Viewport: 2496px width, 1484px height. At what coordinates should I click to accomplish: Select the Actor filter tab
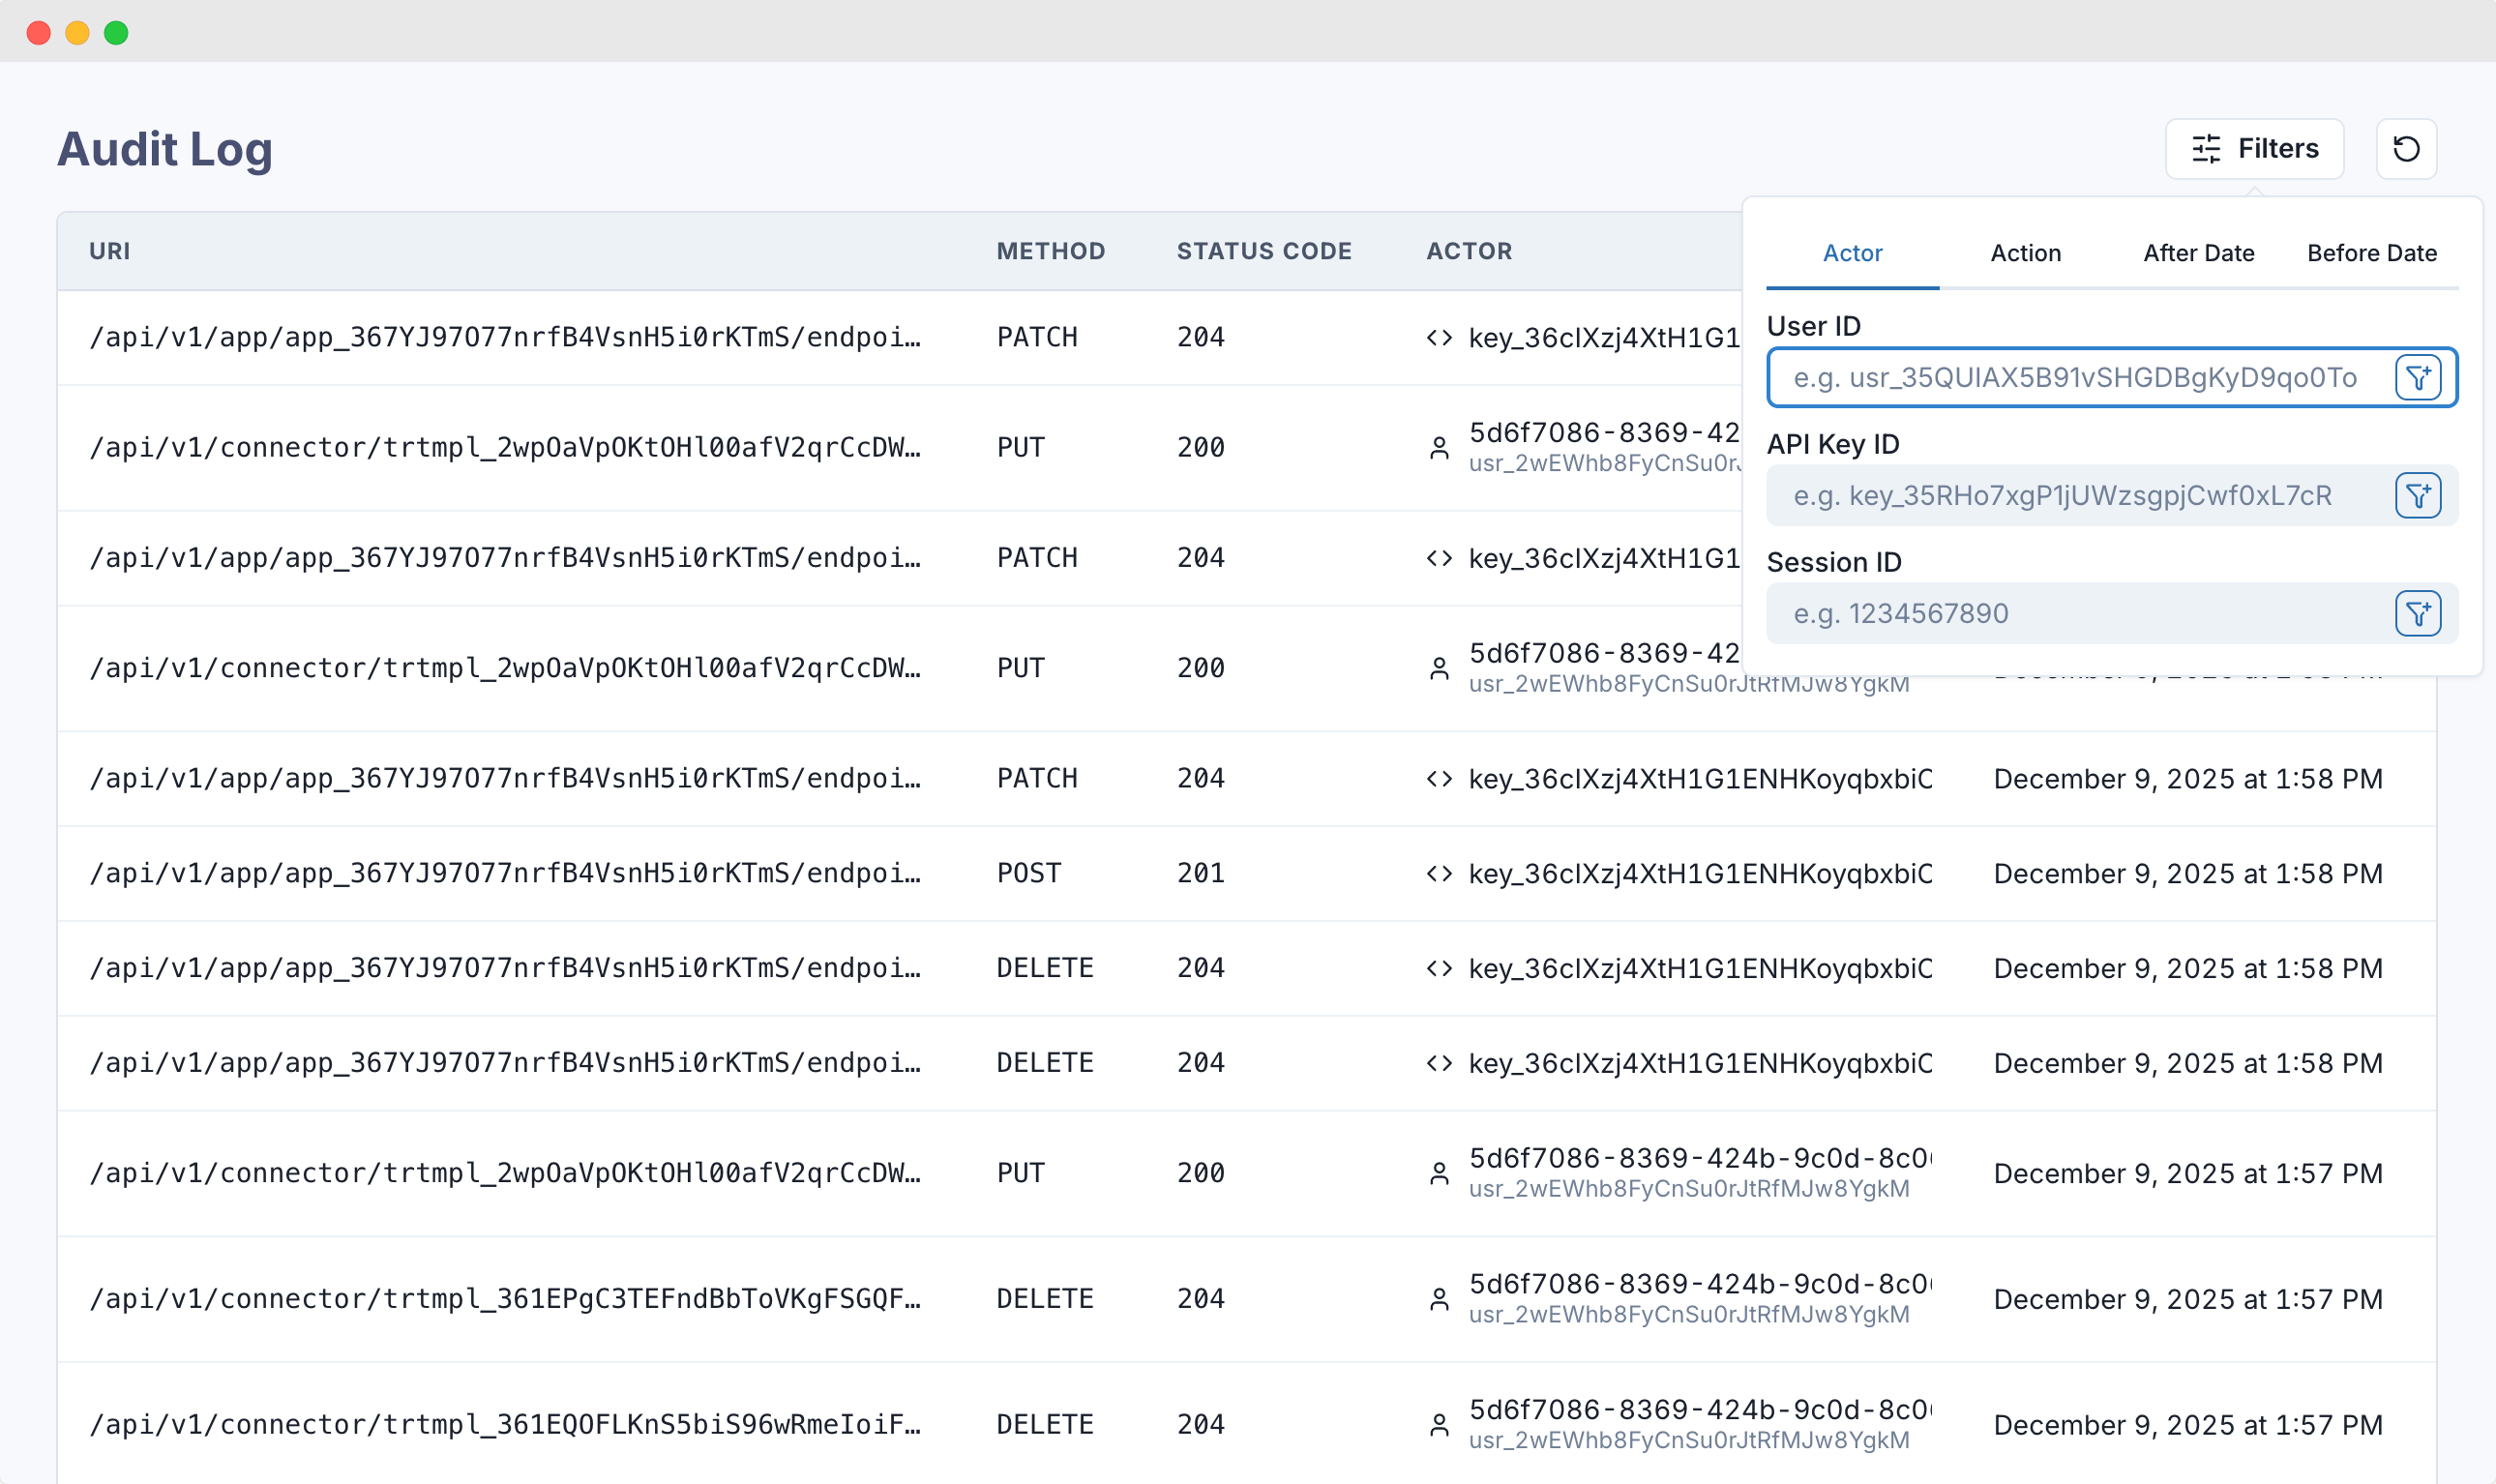click(x=1852, y=253)
